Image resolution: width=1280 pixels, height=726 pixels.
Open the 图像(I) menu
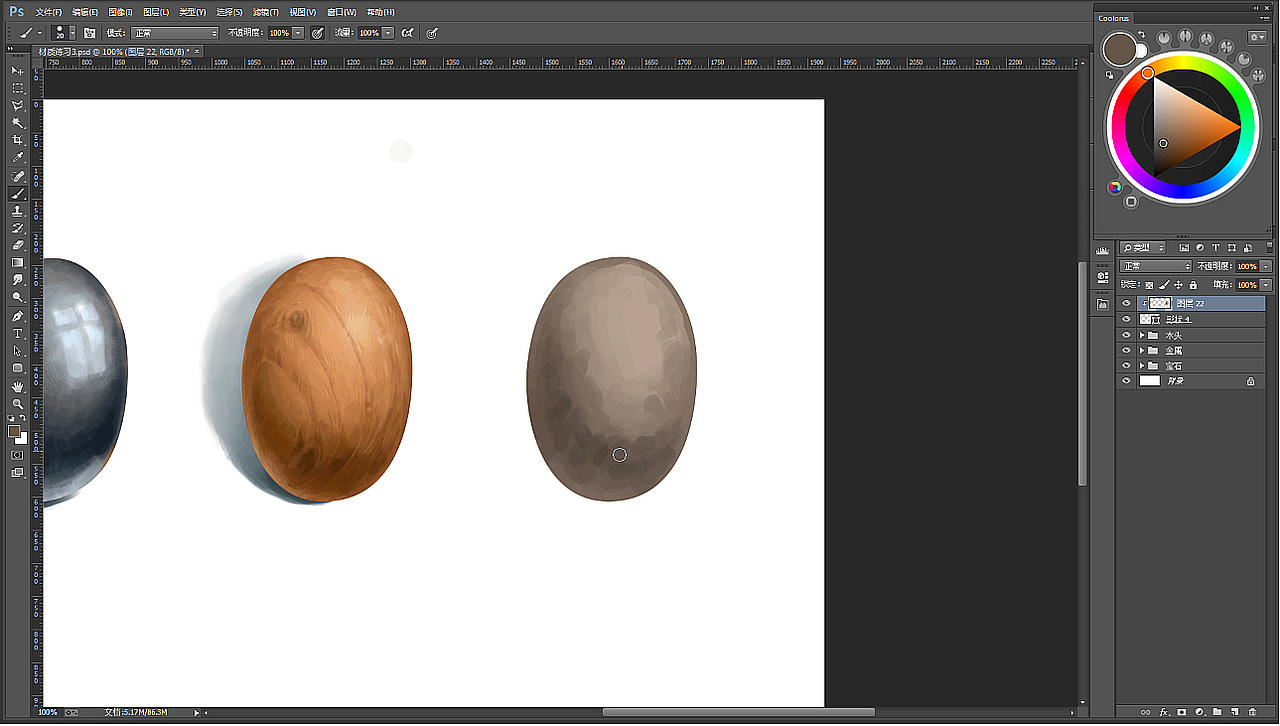[120, 12]
